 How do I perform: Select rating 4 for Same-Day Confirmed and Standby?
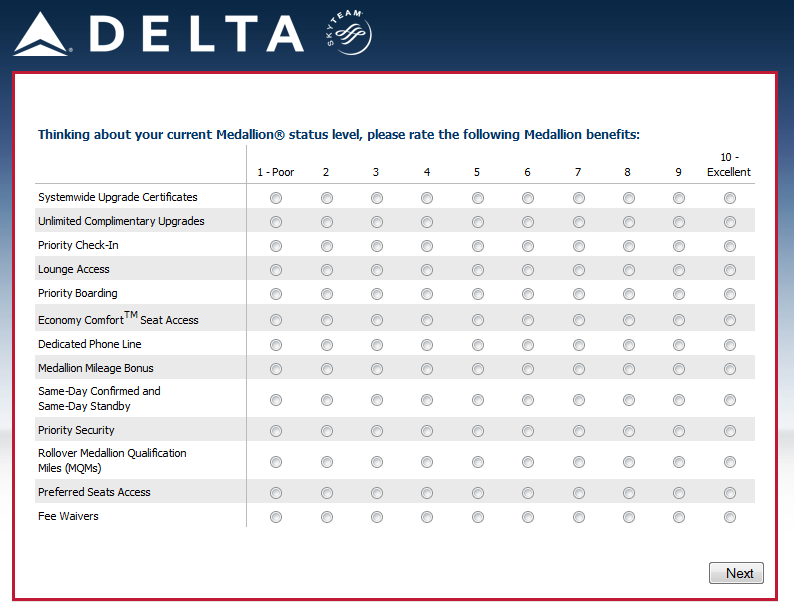point(427,400)
